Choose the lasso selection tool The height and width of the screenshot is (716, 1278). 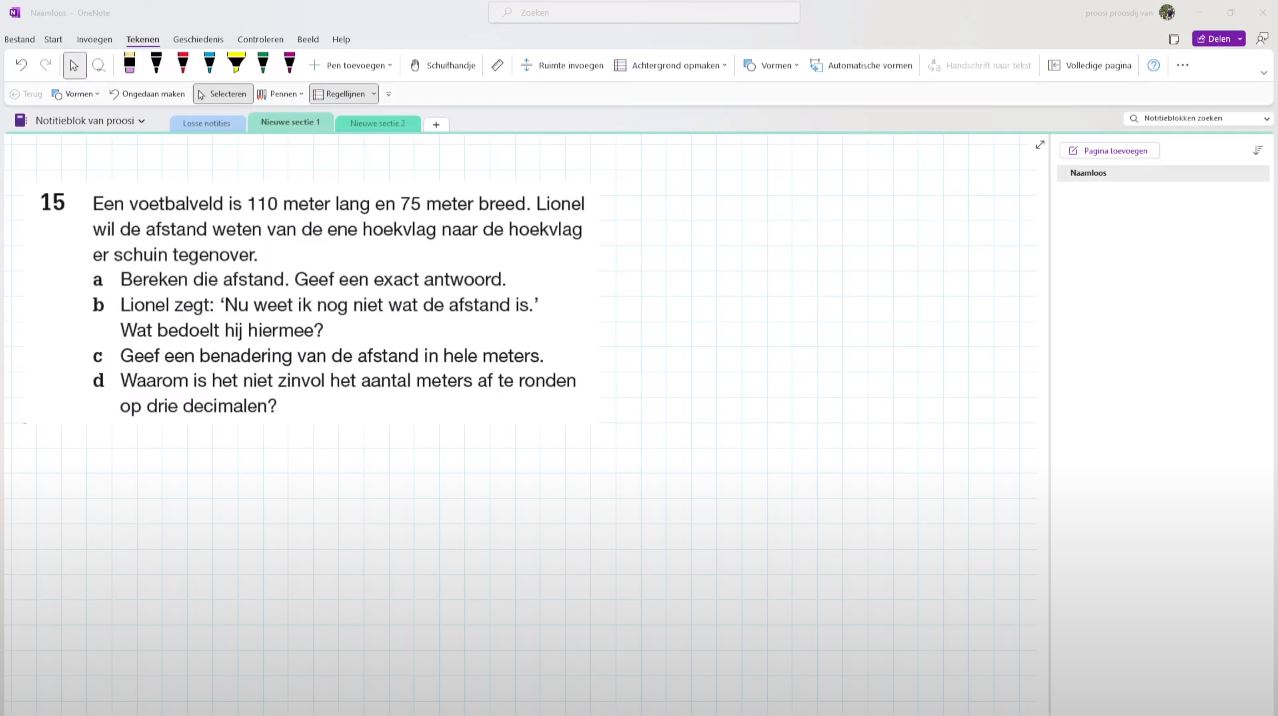click(99, 66)
